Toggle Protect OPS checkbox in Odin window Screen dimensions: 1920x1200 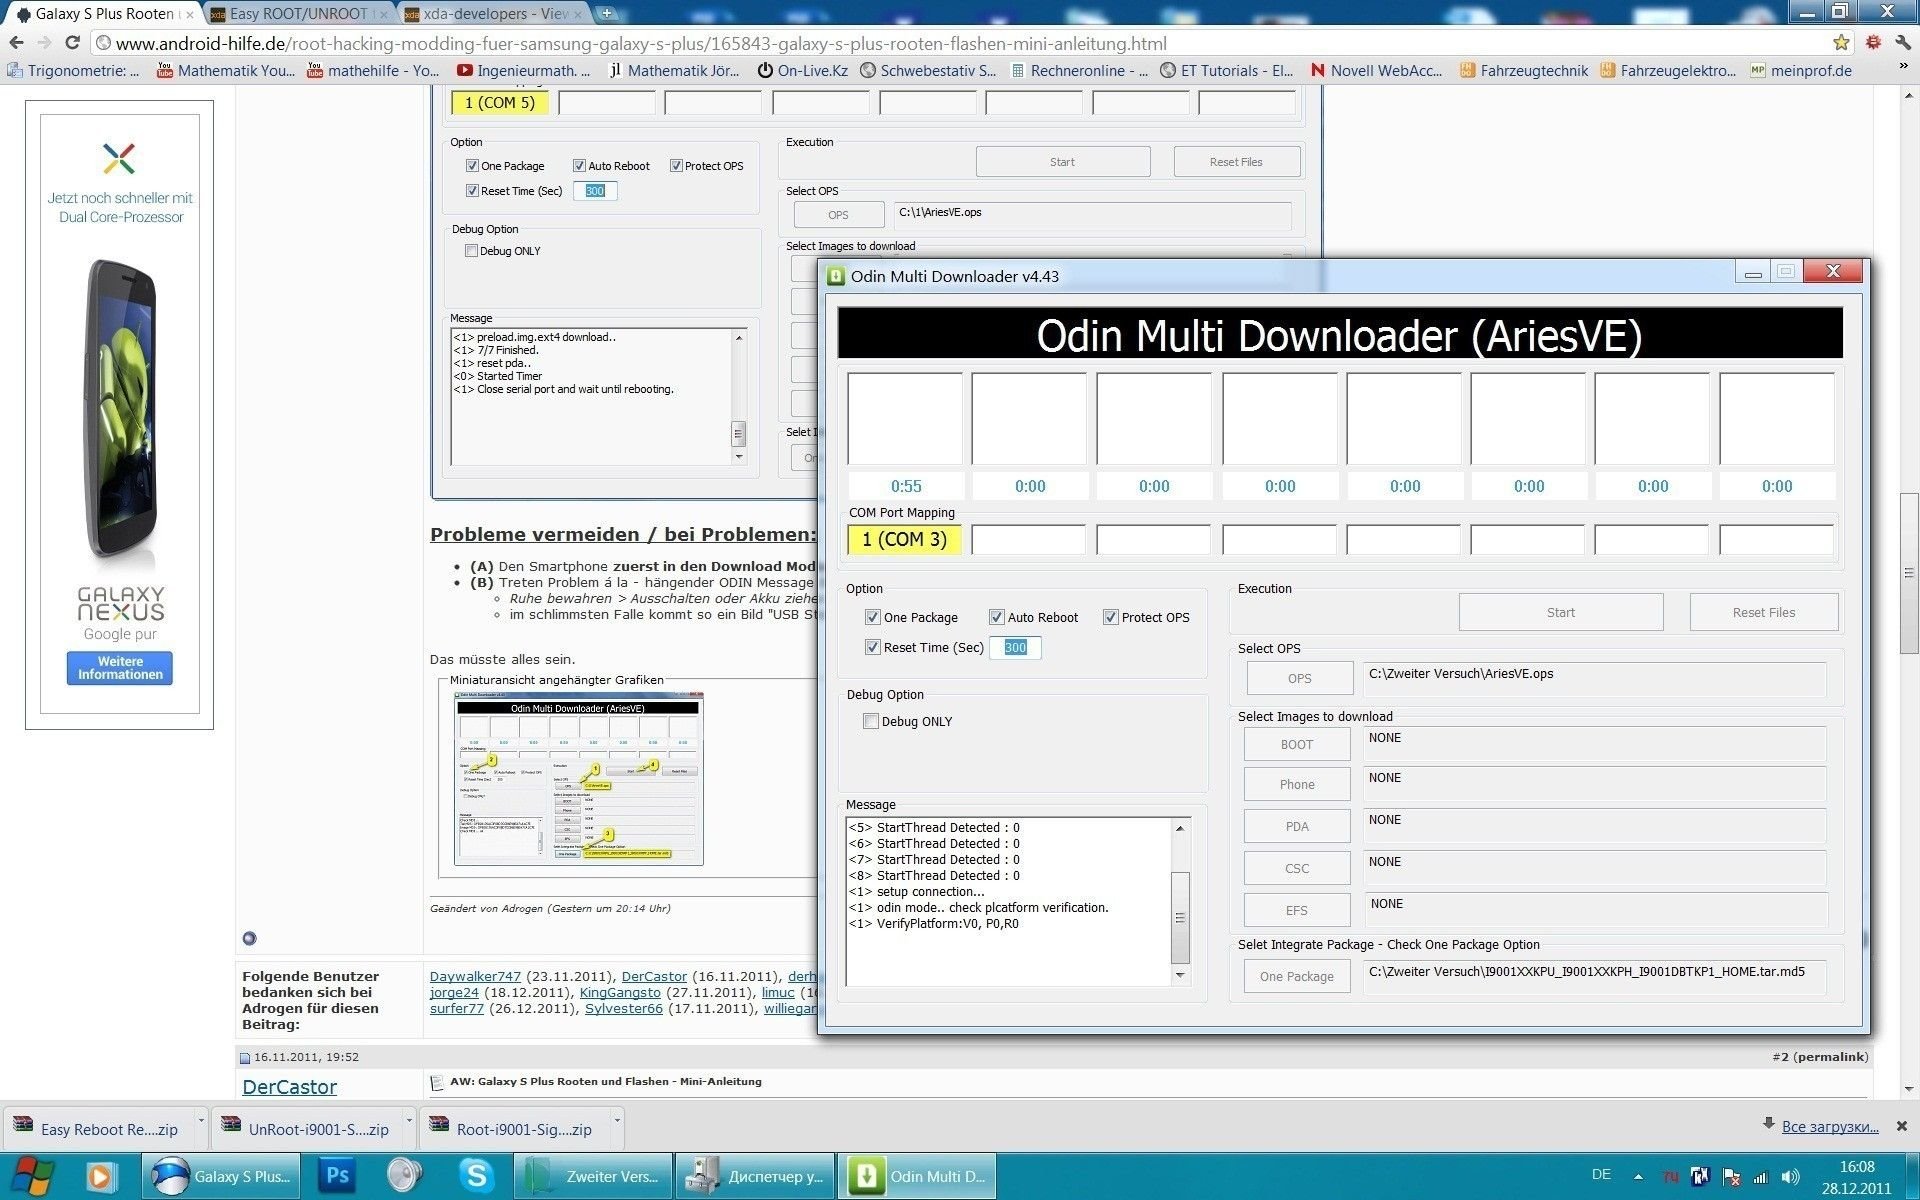[1110, 617]
